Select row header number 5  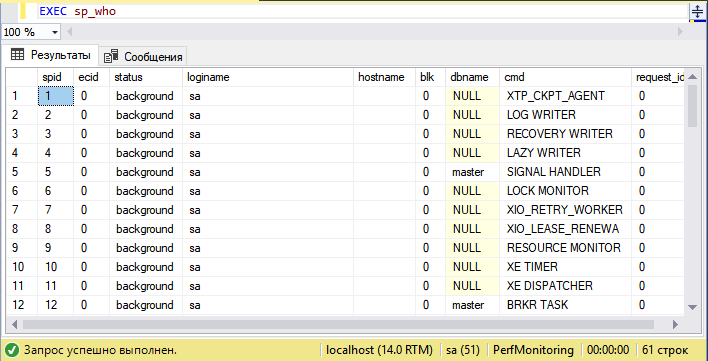[x=22, y=172]
